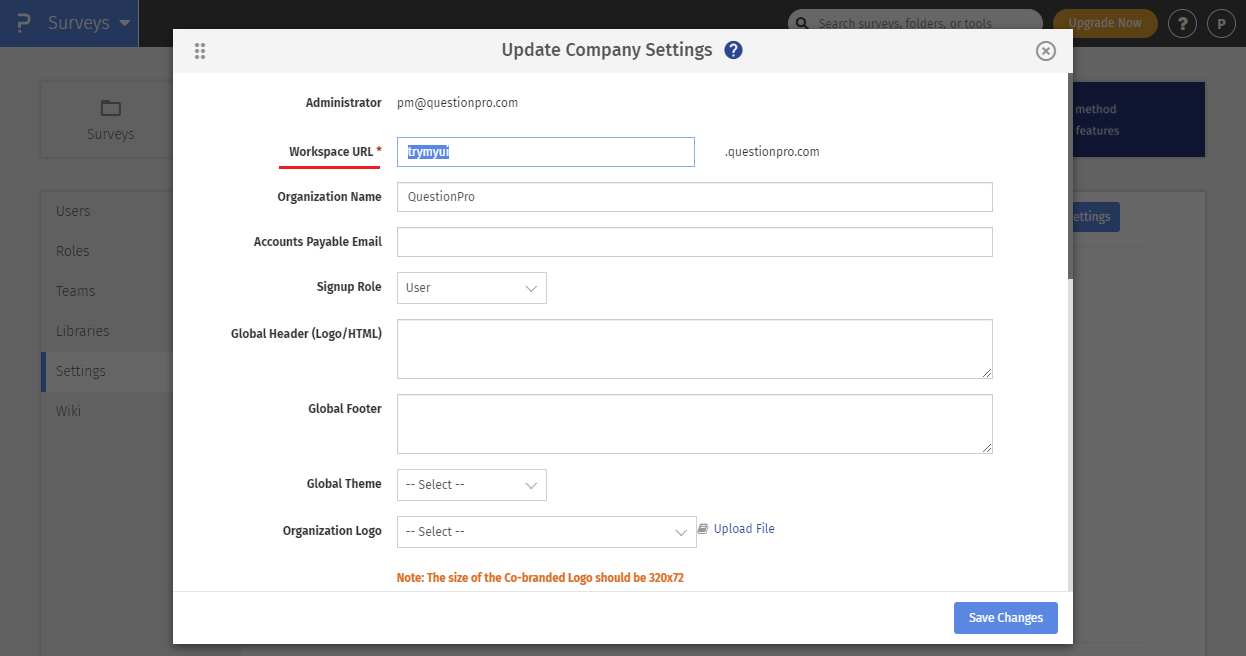Go to Wiki in the sidebar
The image size is (1246, 656).
68,411
